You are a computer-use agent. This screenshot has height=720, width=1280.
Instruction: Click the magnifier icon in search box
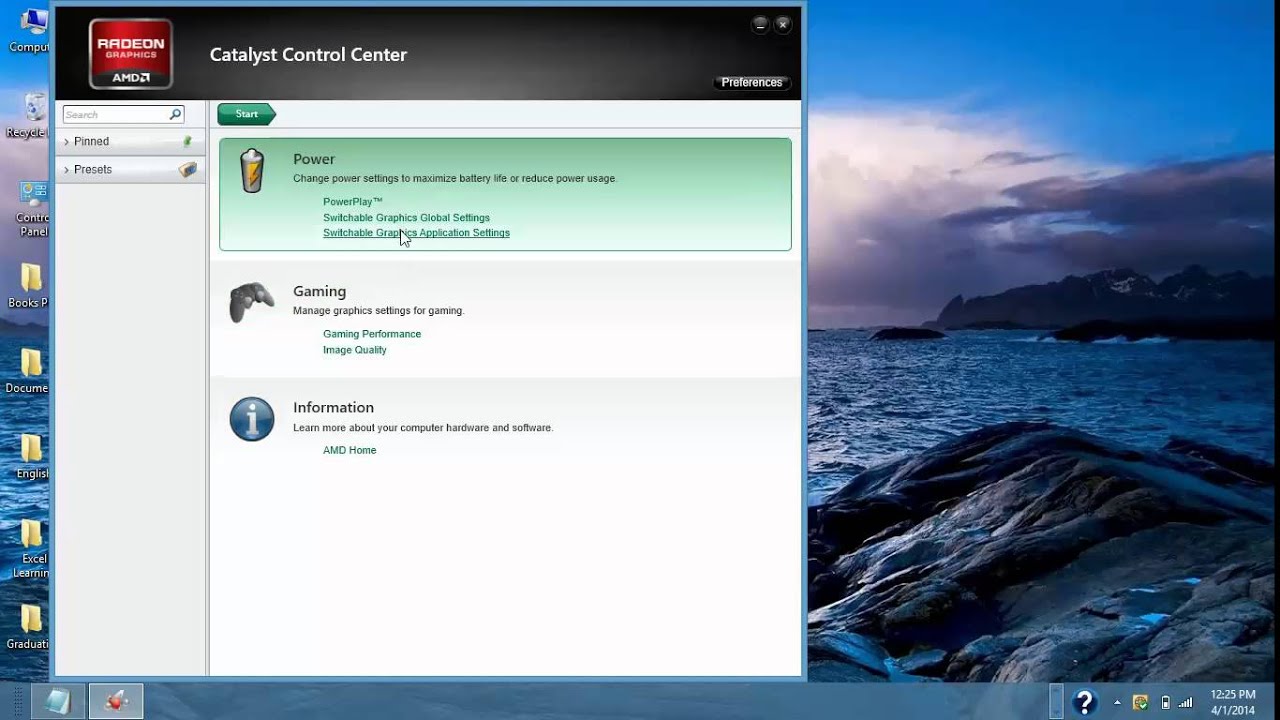pos(175,114)
